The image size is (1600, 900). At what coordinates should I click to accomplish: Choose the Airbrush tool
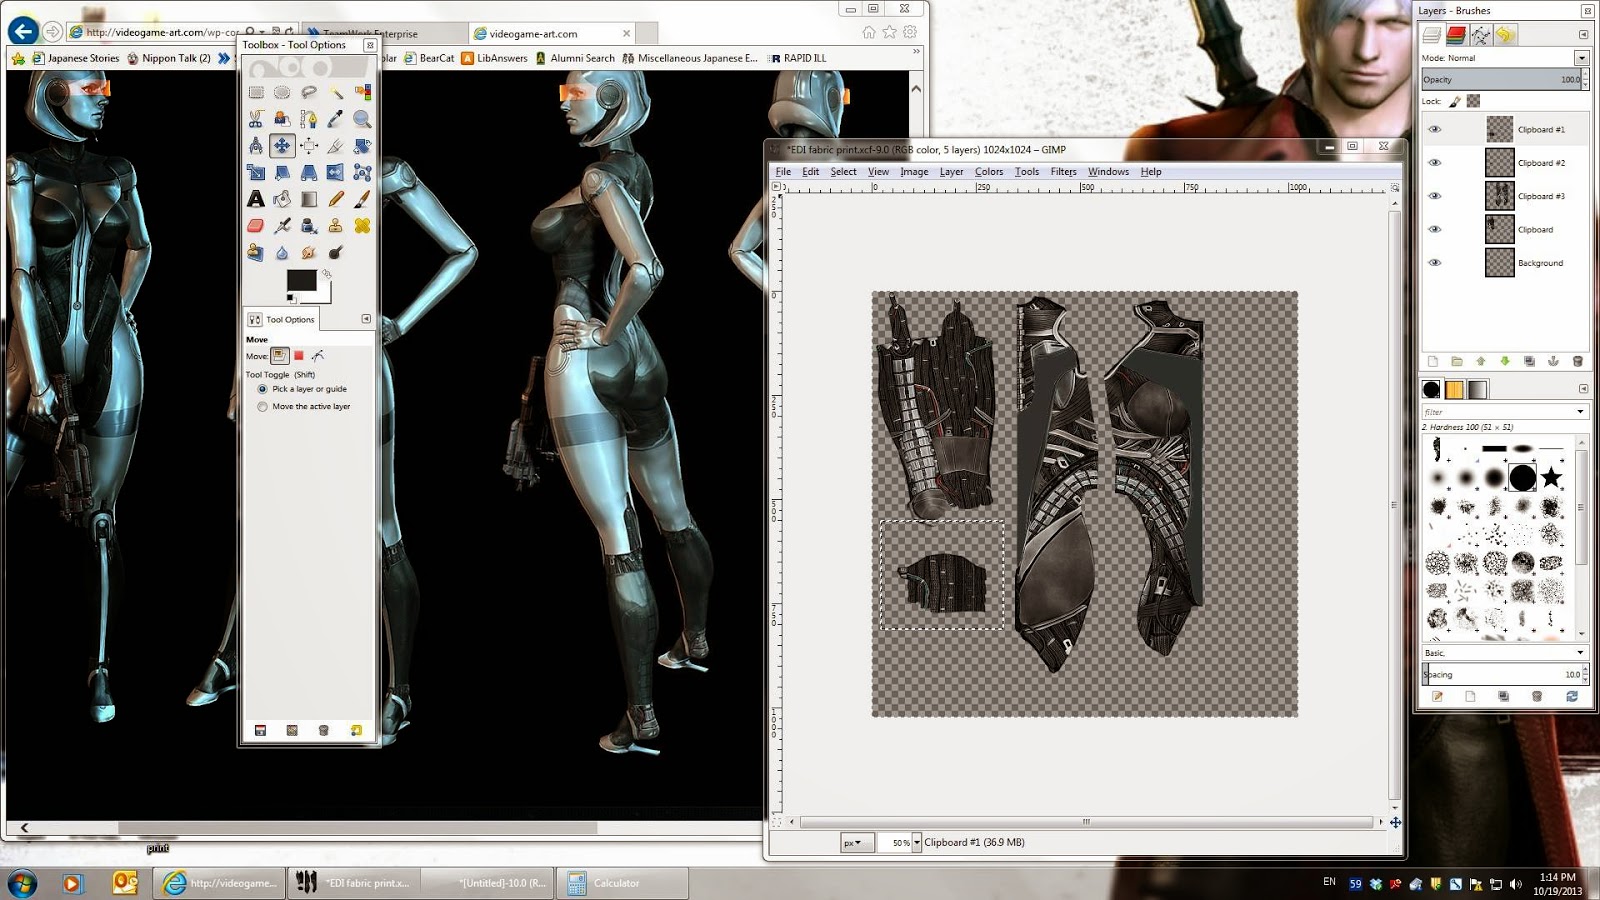[x=283, y=226]
